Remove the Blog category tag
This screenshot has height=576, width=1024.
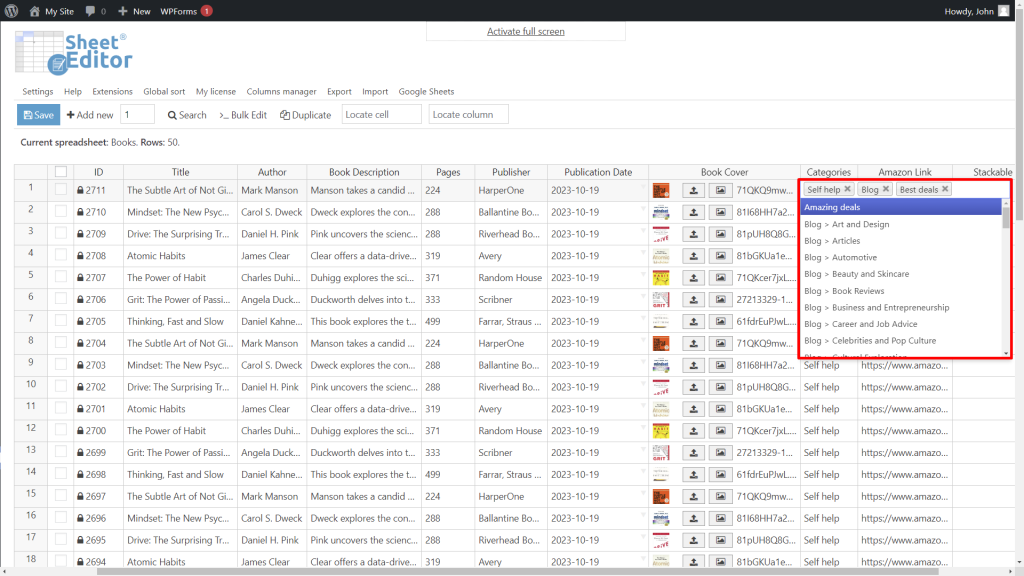tap(886, 189)
